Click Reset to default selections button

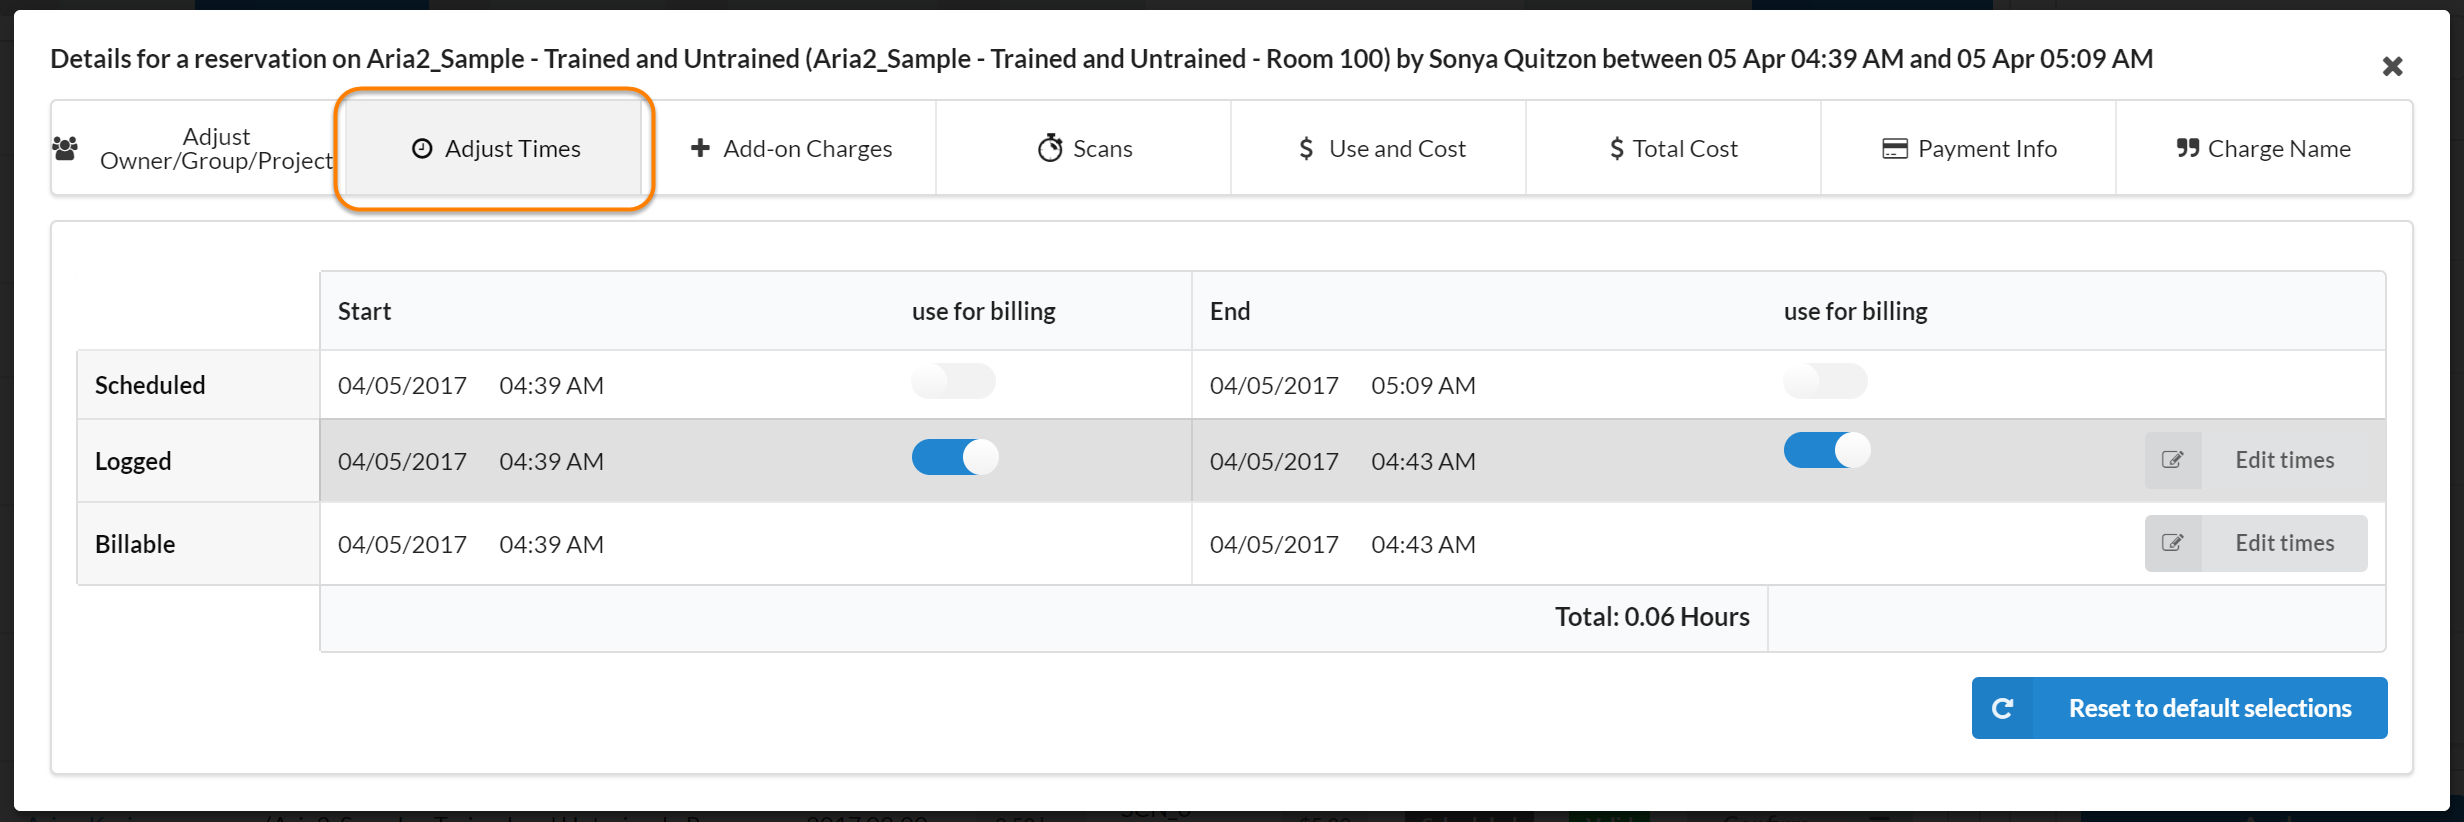pos(2209,708)
